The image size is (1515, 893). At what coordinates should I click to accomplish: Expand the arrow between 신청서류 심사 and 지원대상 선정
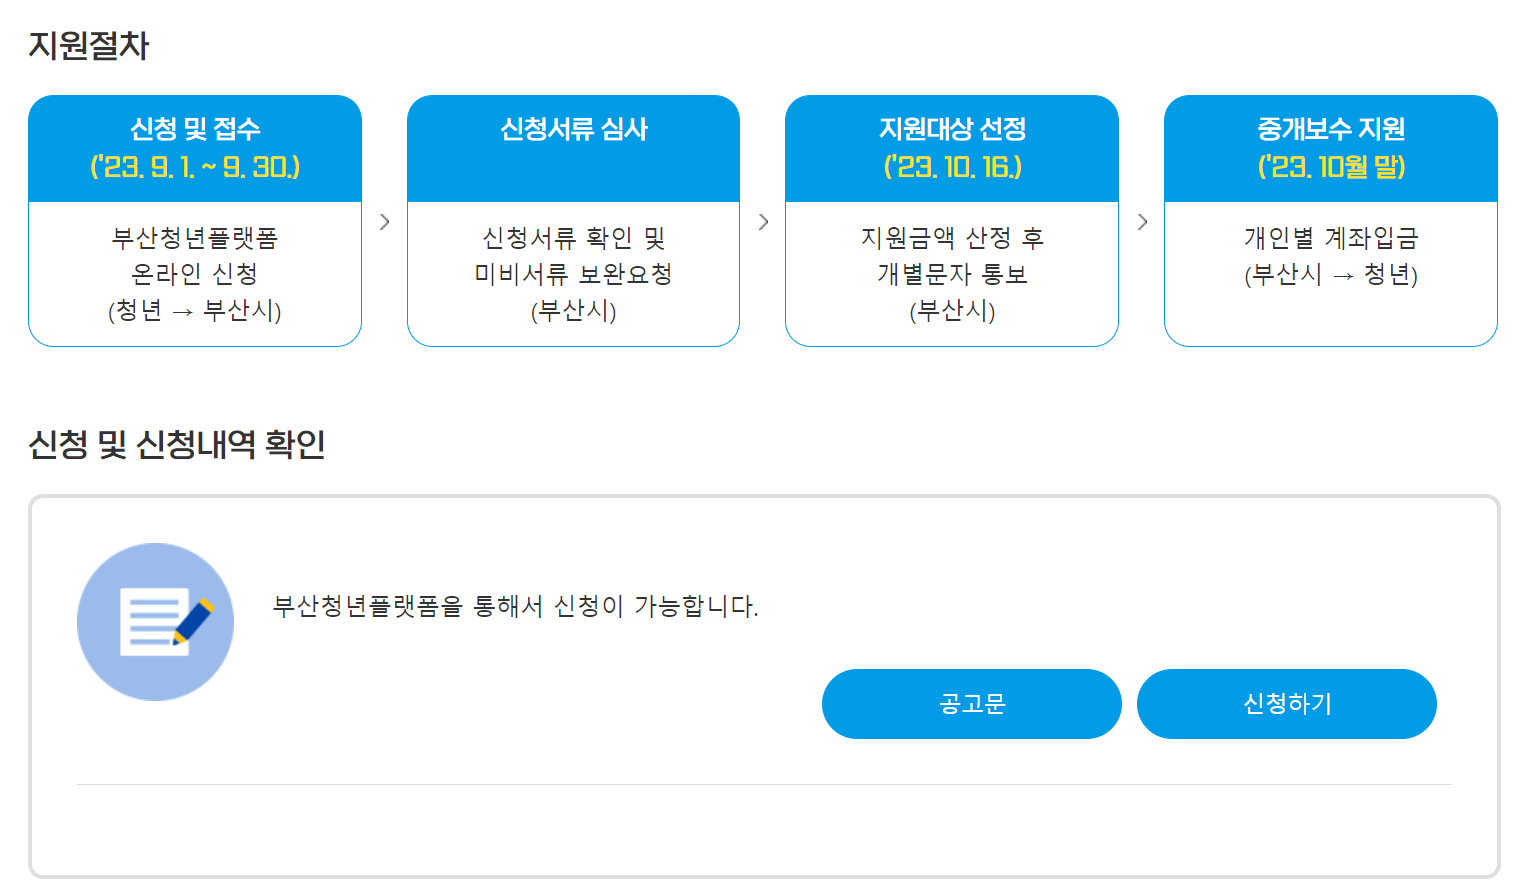[763, 222]
